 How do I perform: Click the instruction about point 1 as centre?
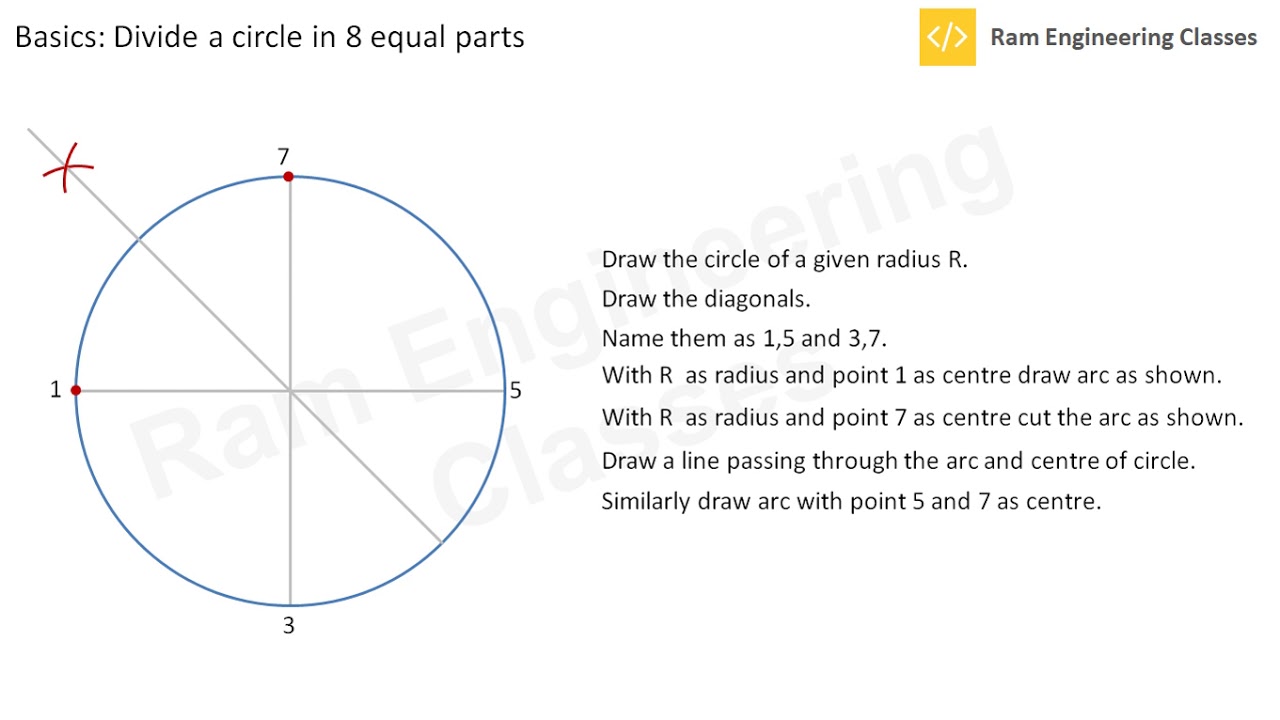click(x=911, y=377)
